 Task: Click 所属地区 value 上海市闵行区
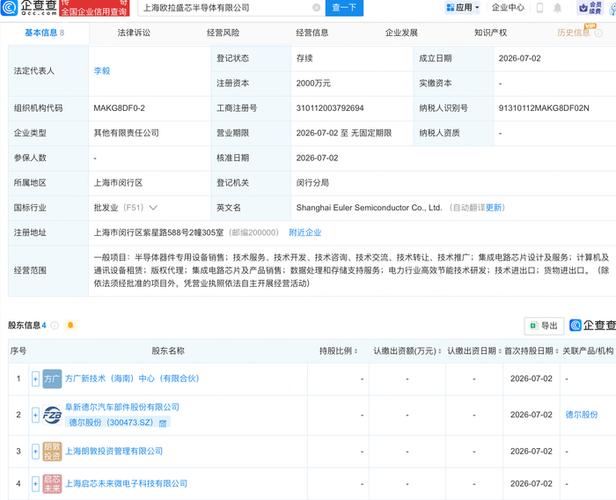tap(118, 183)
